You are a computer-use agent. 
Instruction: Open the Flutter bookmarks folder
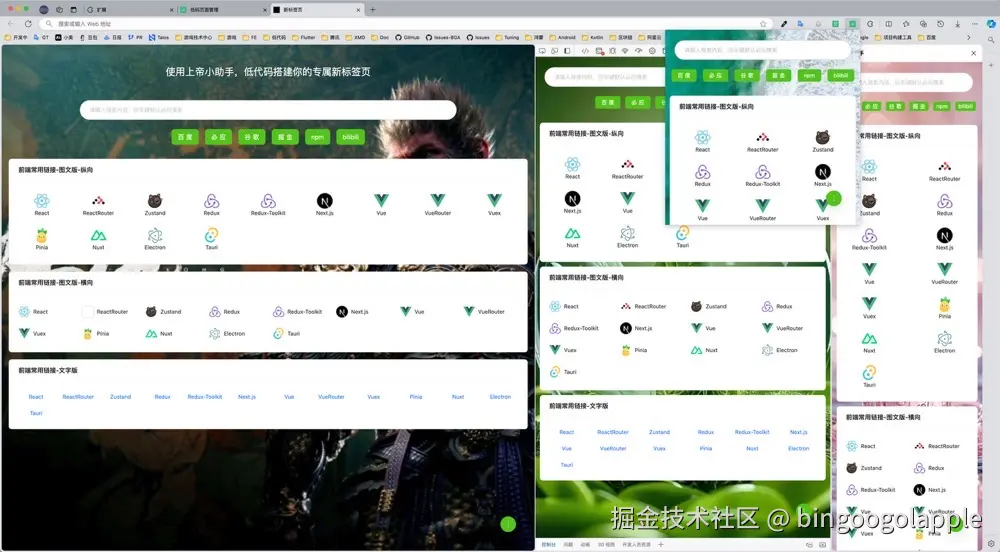tap(306, 37)
